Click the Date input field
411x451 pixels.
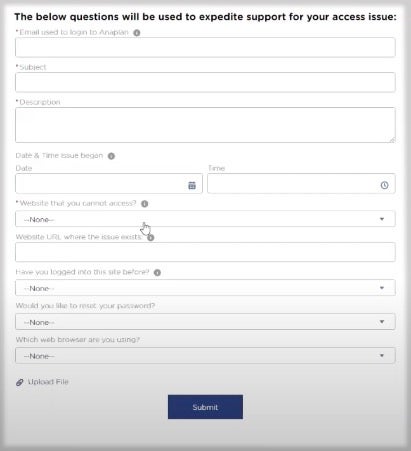point(109,183)
